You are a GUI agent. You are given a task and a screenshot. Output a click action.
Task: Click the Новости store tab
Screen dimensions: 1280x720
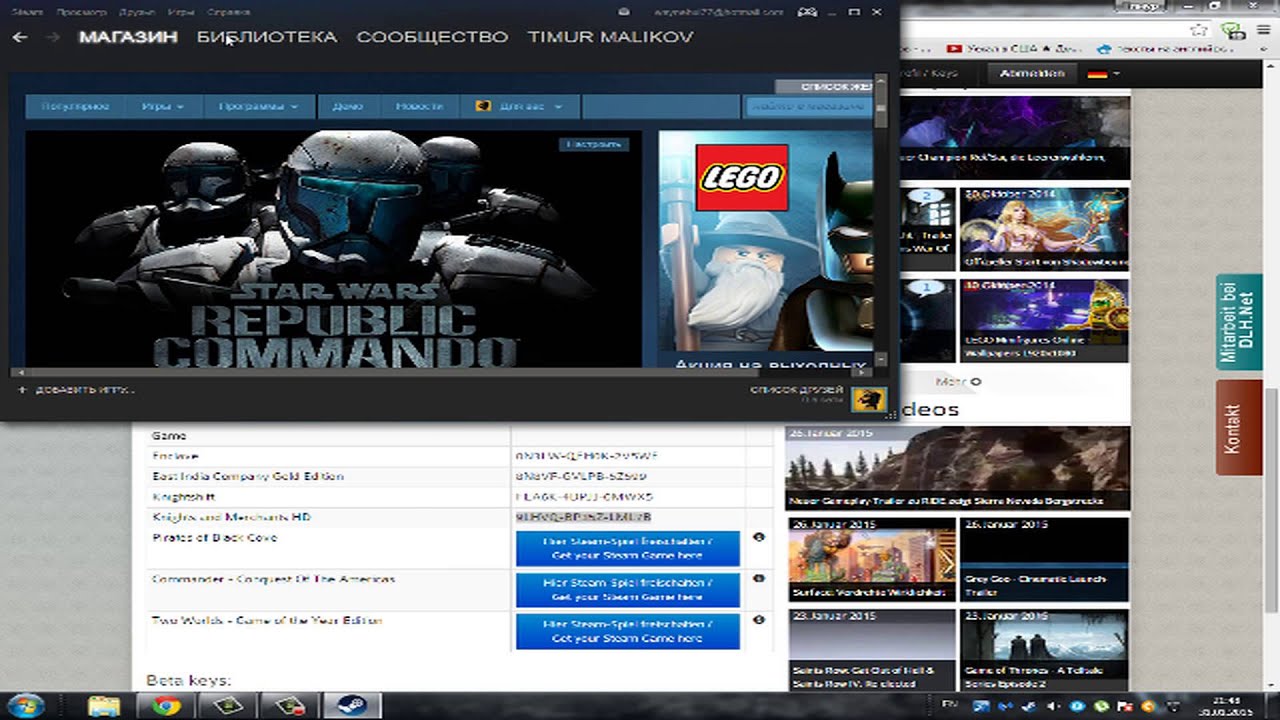pyautogui.click(x=419, y=106)
